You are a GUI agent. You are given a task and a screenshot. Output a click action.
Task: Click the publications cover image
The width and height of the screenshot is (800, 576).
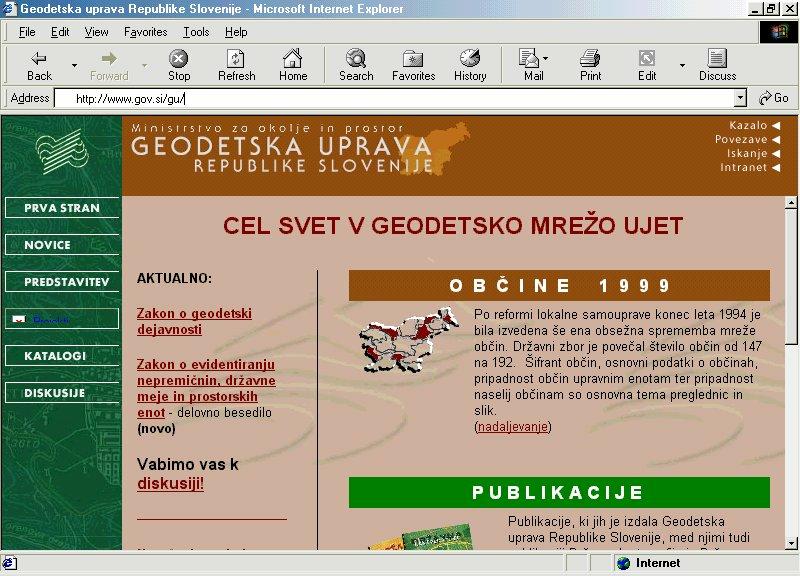tap(421, 537)
